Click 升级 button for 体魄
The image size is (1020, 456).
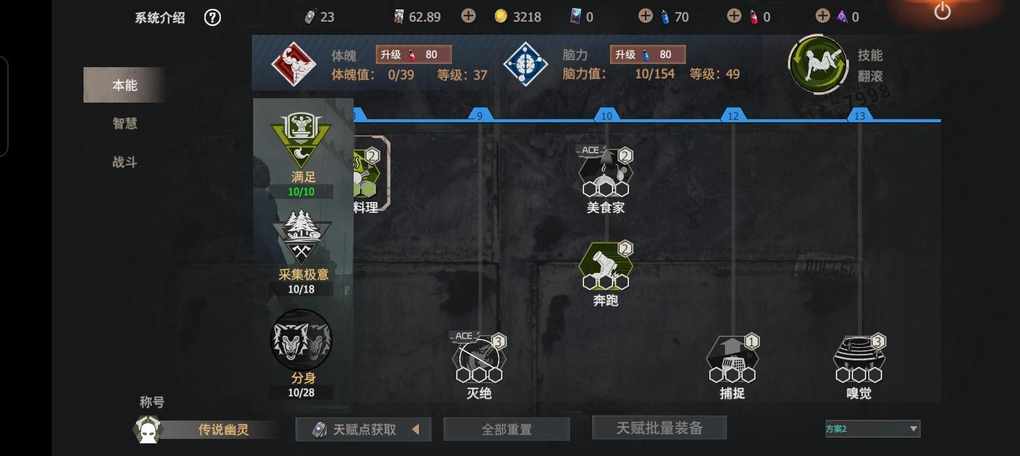point(414,55)
